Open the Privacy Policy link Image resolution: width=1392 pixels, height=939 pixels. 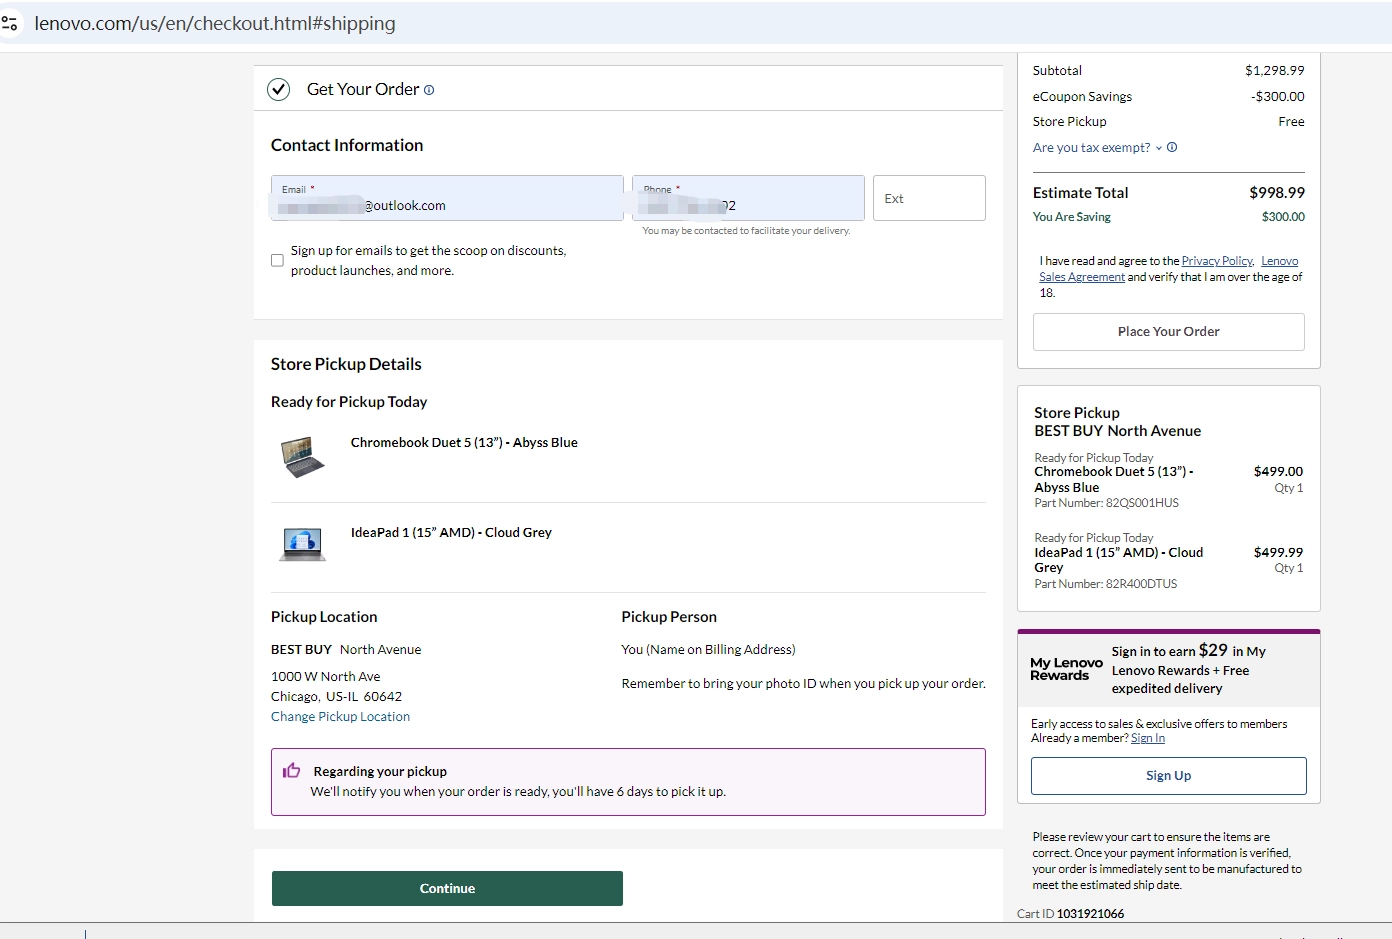[1217, 261]
